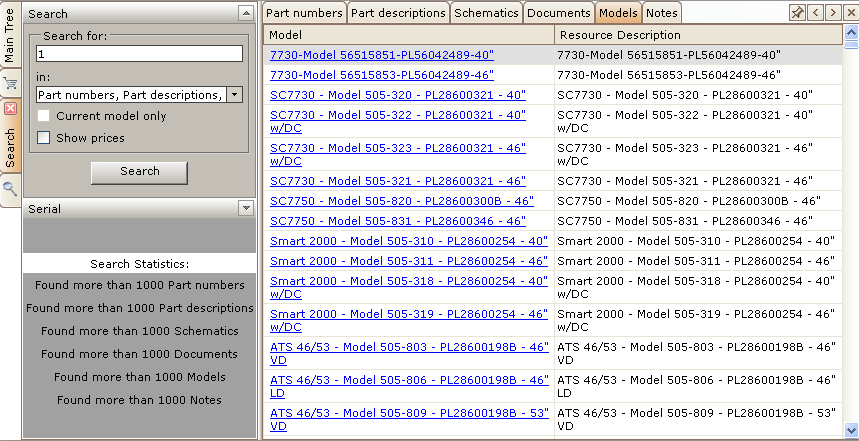Select description cell SC7750 Model 505-831

tap(698, 221)
